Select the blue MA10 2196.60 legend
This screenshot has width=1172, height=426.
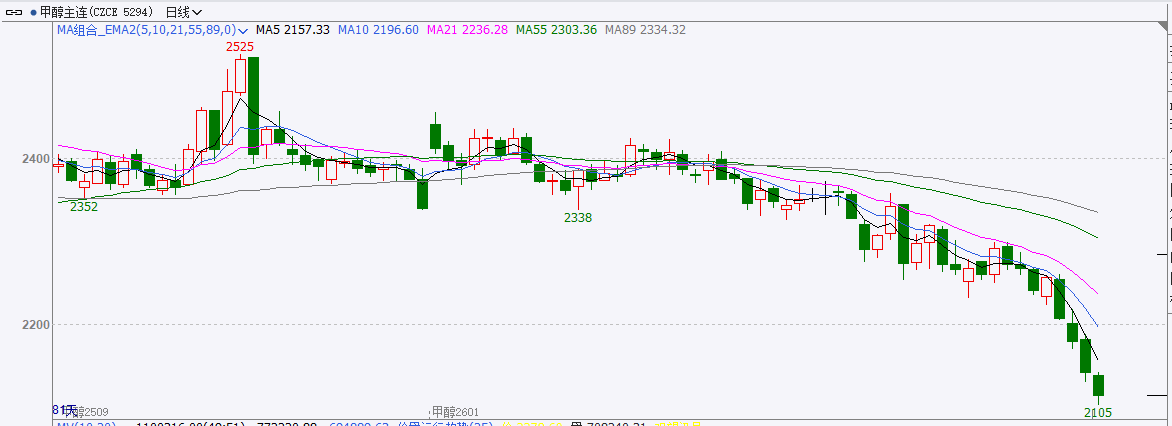[378, 30]
